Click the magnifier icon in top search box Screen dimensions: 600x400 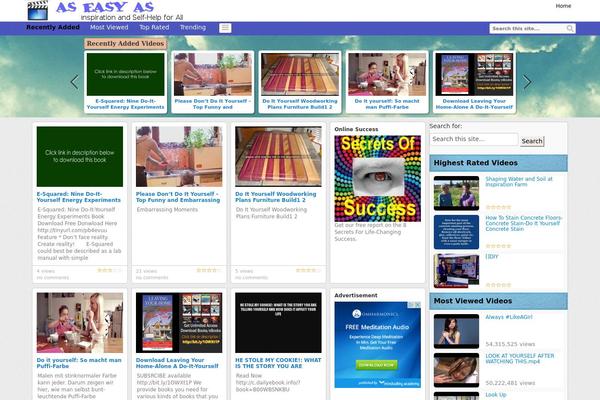coord(570,28)
